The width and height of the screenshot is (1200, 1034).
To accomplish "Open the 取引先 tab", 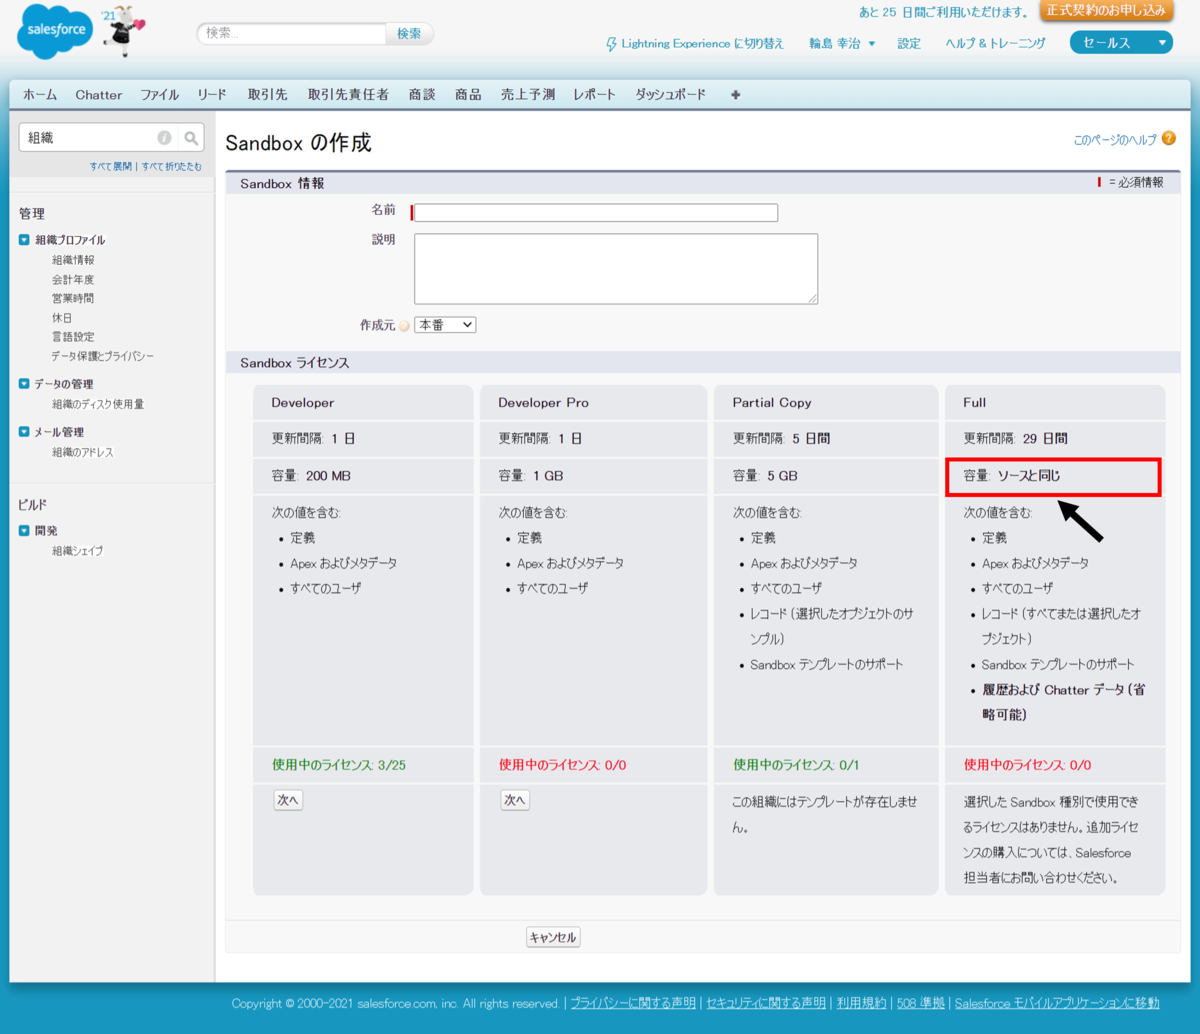I will point(268,95).
